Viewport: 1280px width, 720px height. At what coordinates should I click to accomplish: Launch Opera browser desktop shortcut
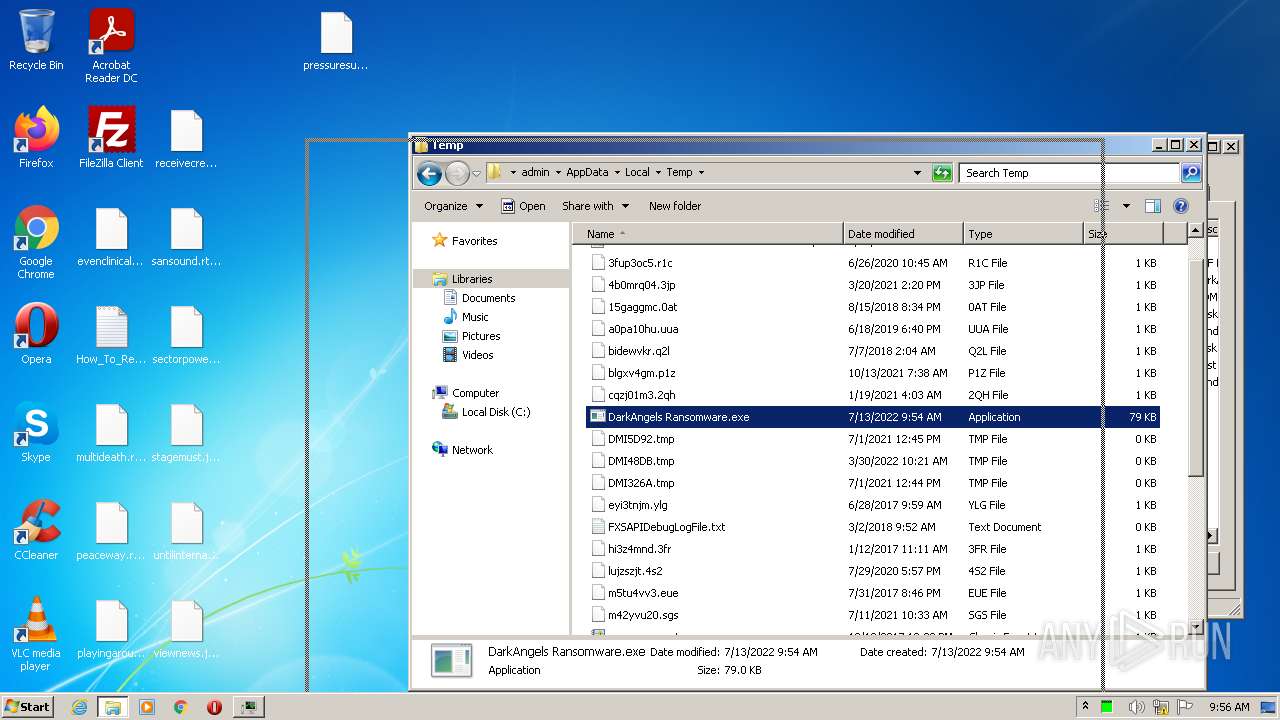[x=36, y=334]
